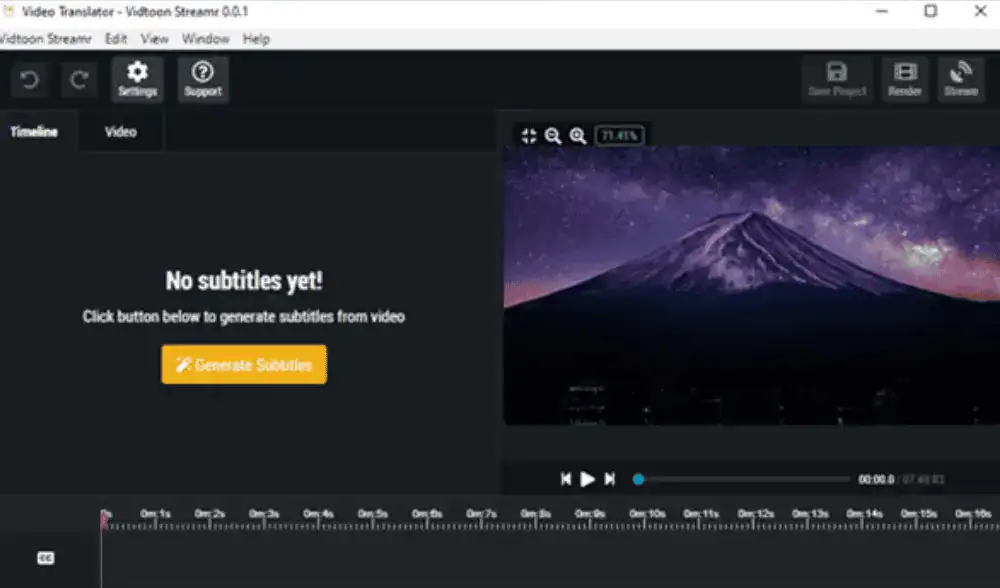Switch to the Video tab
The width and height of the screenshot is (1000, 588).
[120, 132]
